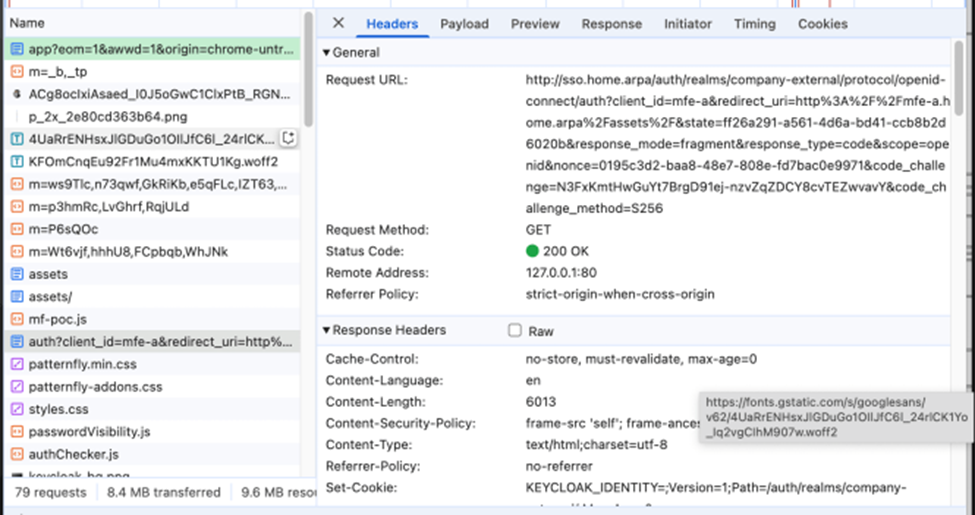Open the Response tab
Screen dimensions: 975x515
tap(612, 24)
